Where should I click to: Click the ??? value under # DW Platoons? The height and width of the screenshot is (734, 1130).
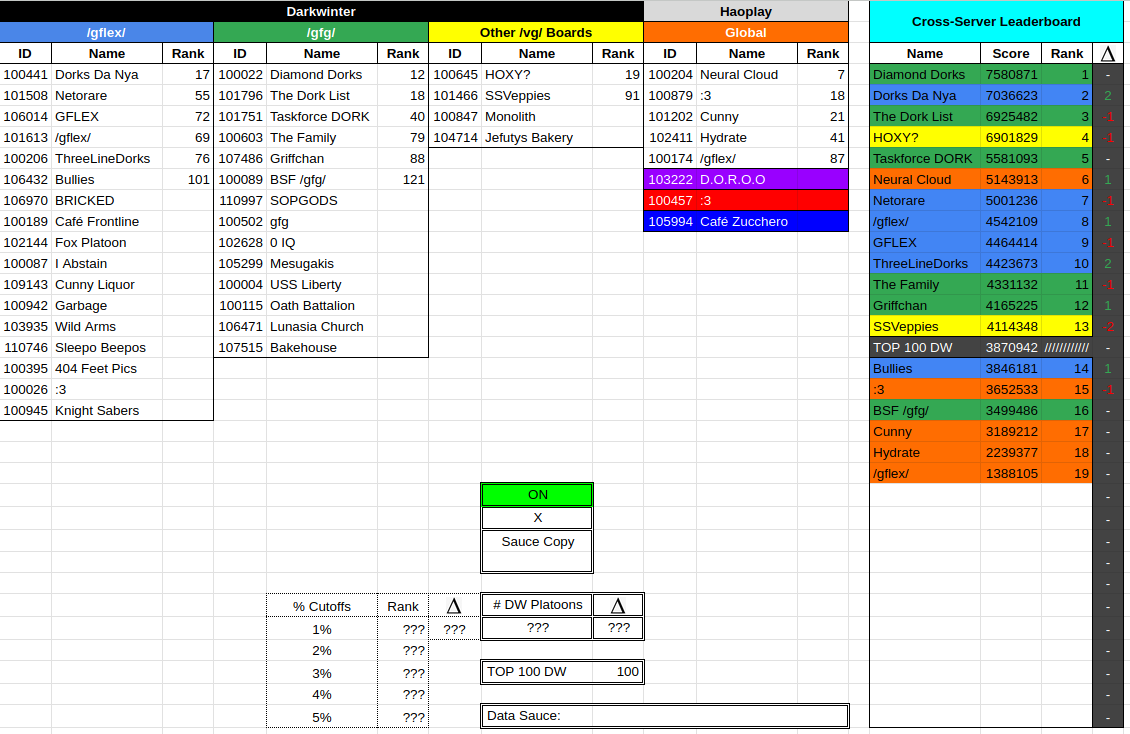pyautogui.click(x=537, y=628)
